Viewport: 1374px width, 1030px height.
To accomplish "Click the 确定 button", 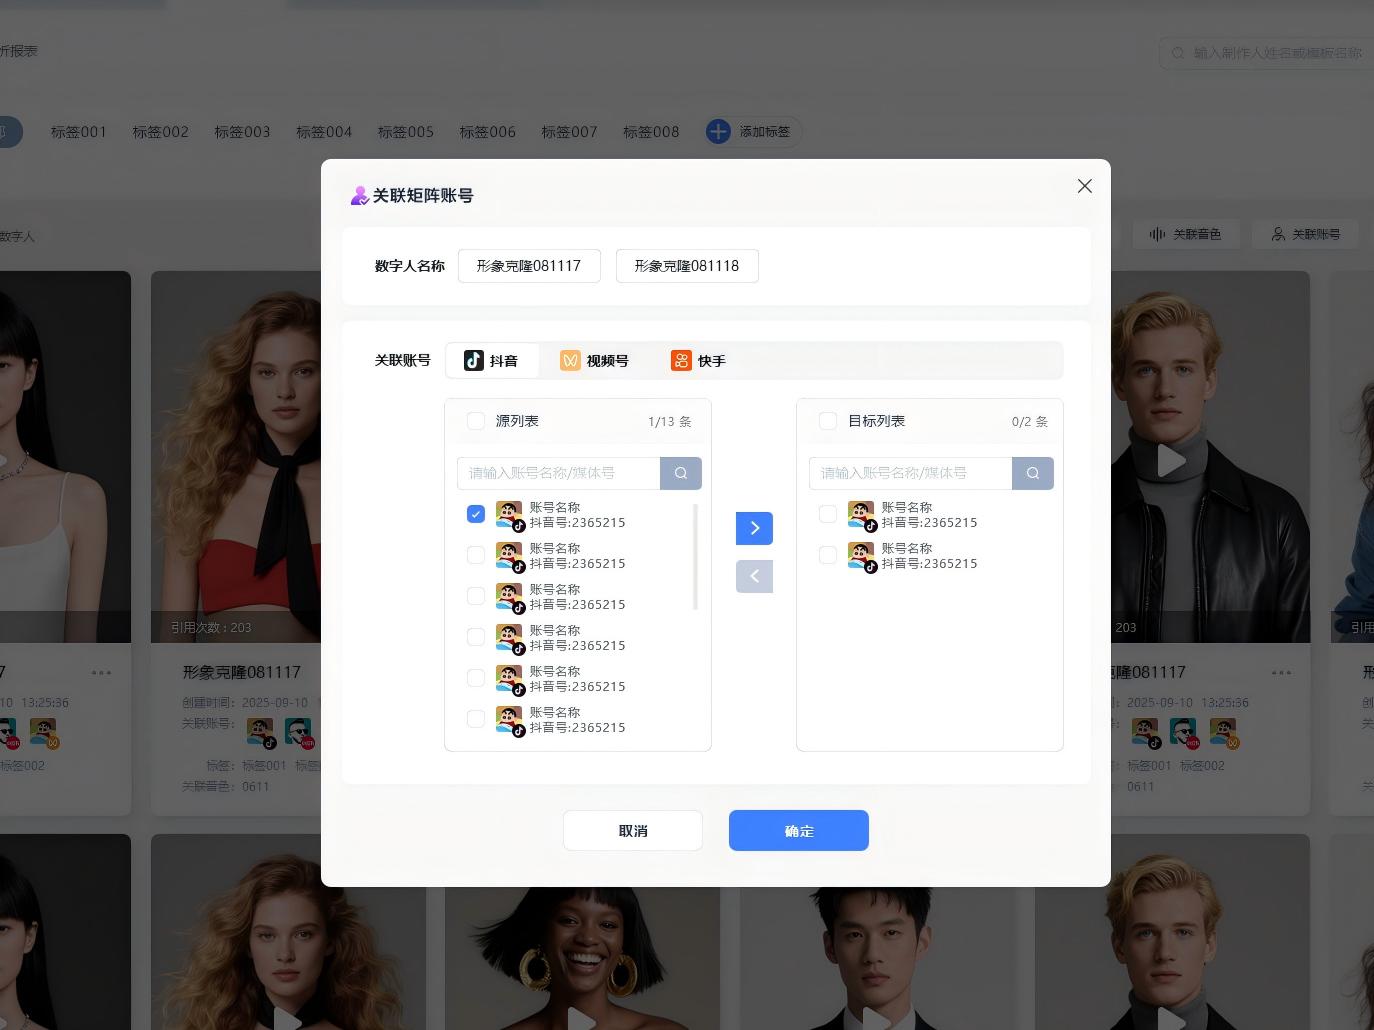I will coord(798,831).
